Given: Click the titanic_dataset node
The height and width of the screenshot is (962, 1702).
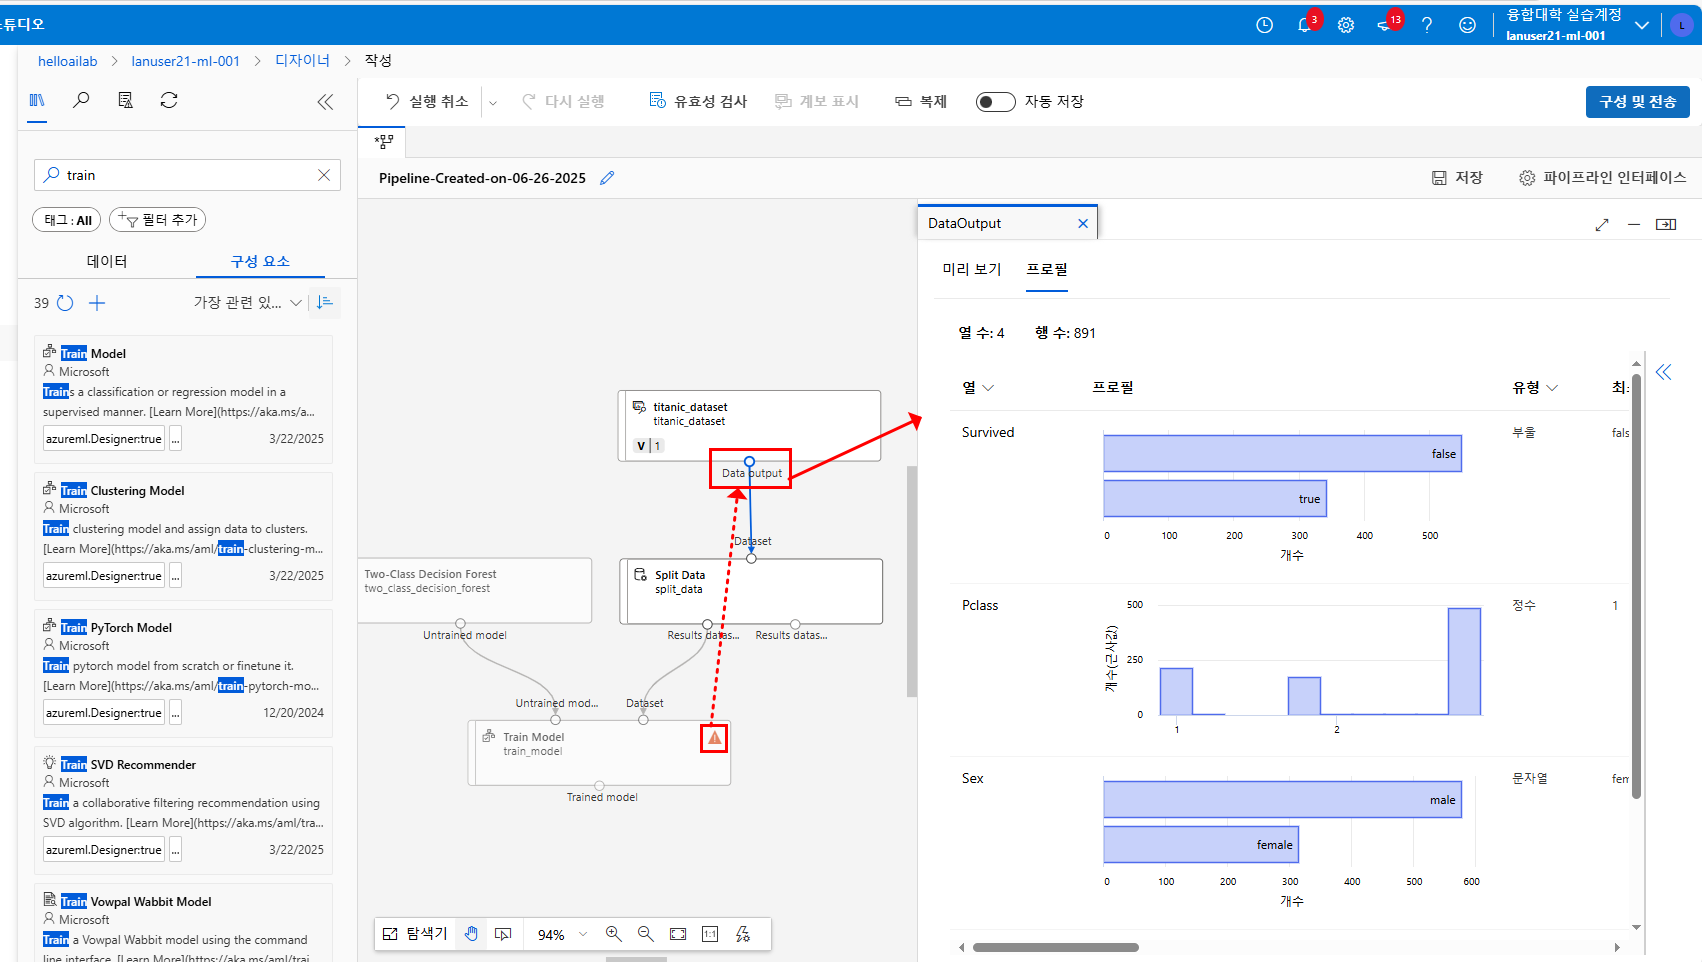Looking at the screenshot, I should (749, 425).
